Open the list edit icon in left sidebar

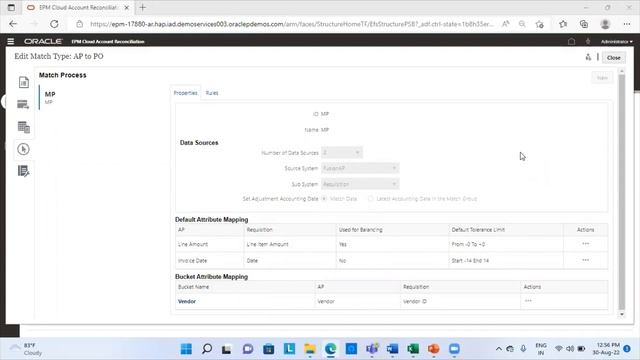tap(24, 171)
